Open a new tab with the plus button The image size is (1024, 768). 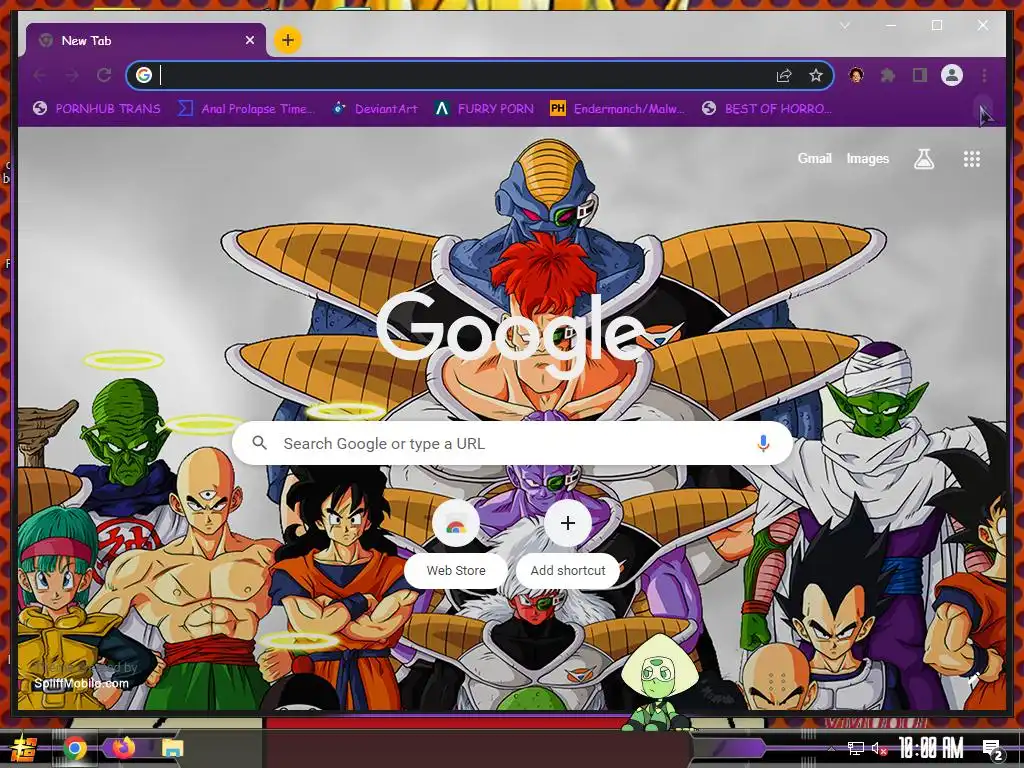[287, 40]
